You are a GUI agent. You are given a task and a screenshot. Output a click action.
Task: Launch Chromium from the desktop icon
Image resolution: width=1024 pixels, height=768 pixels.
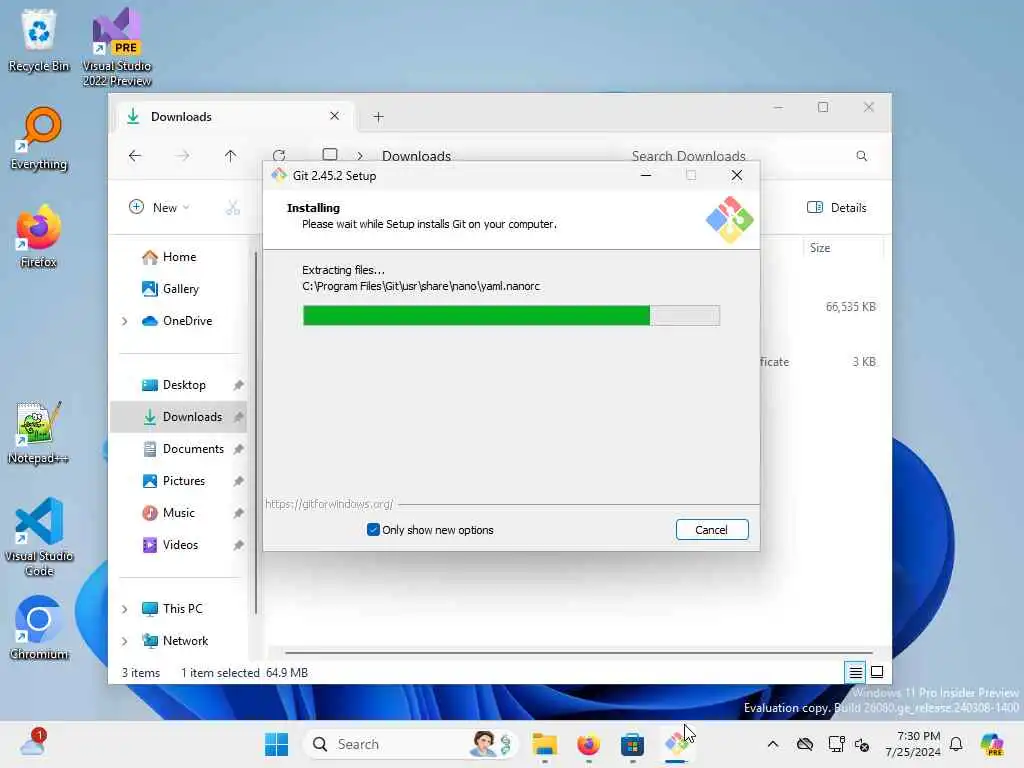[39, 627]
